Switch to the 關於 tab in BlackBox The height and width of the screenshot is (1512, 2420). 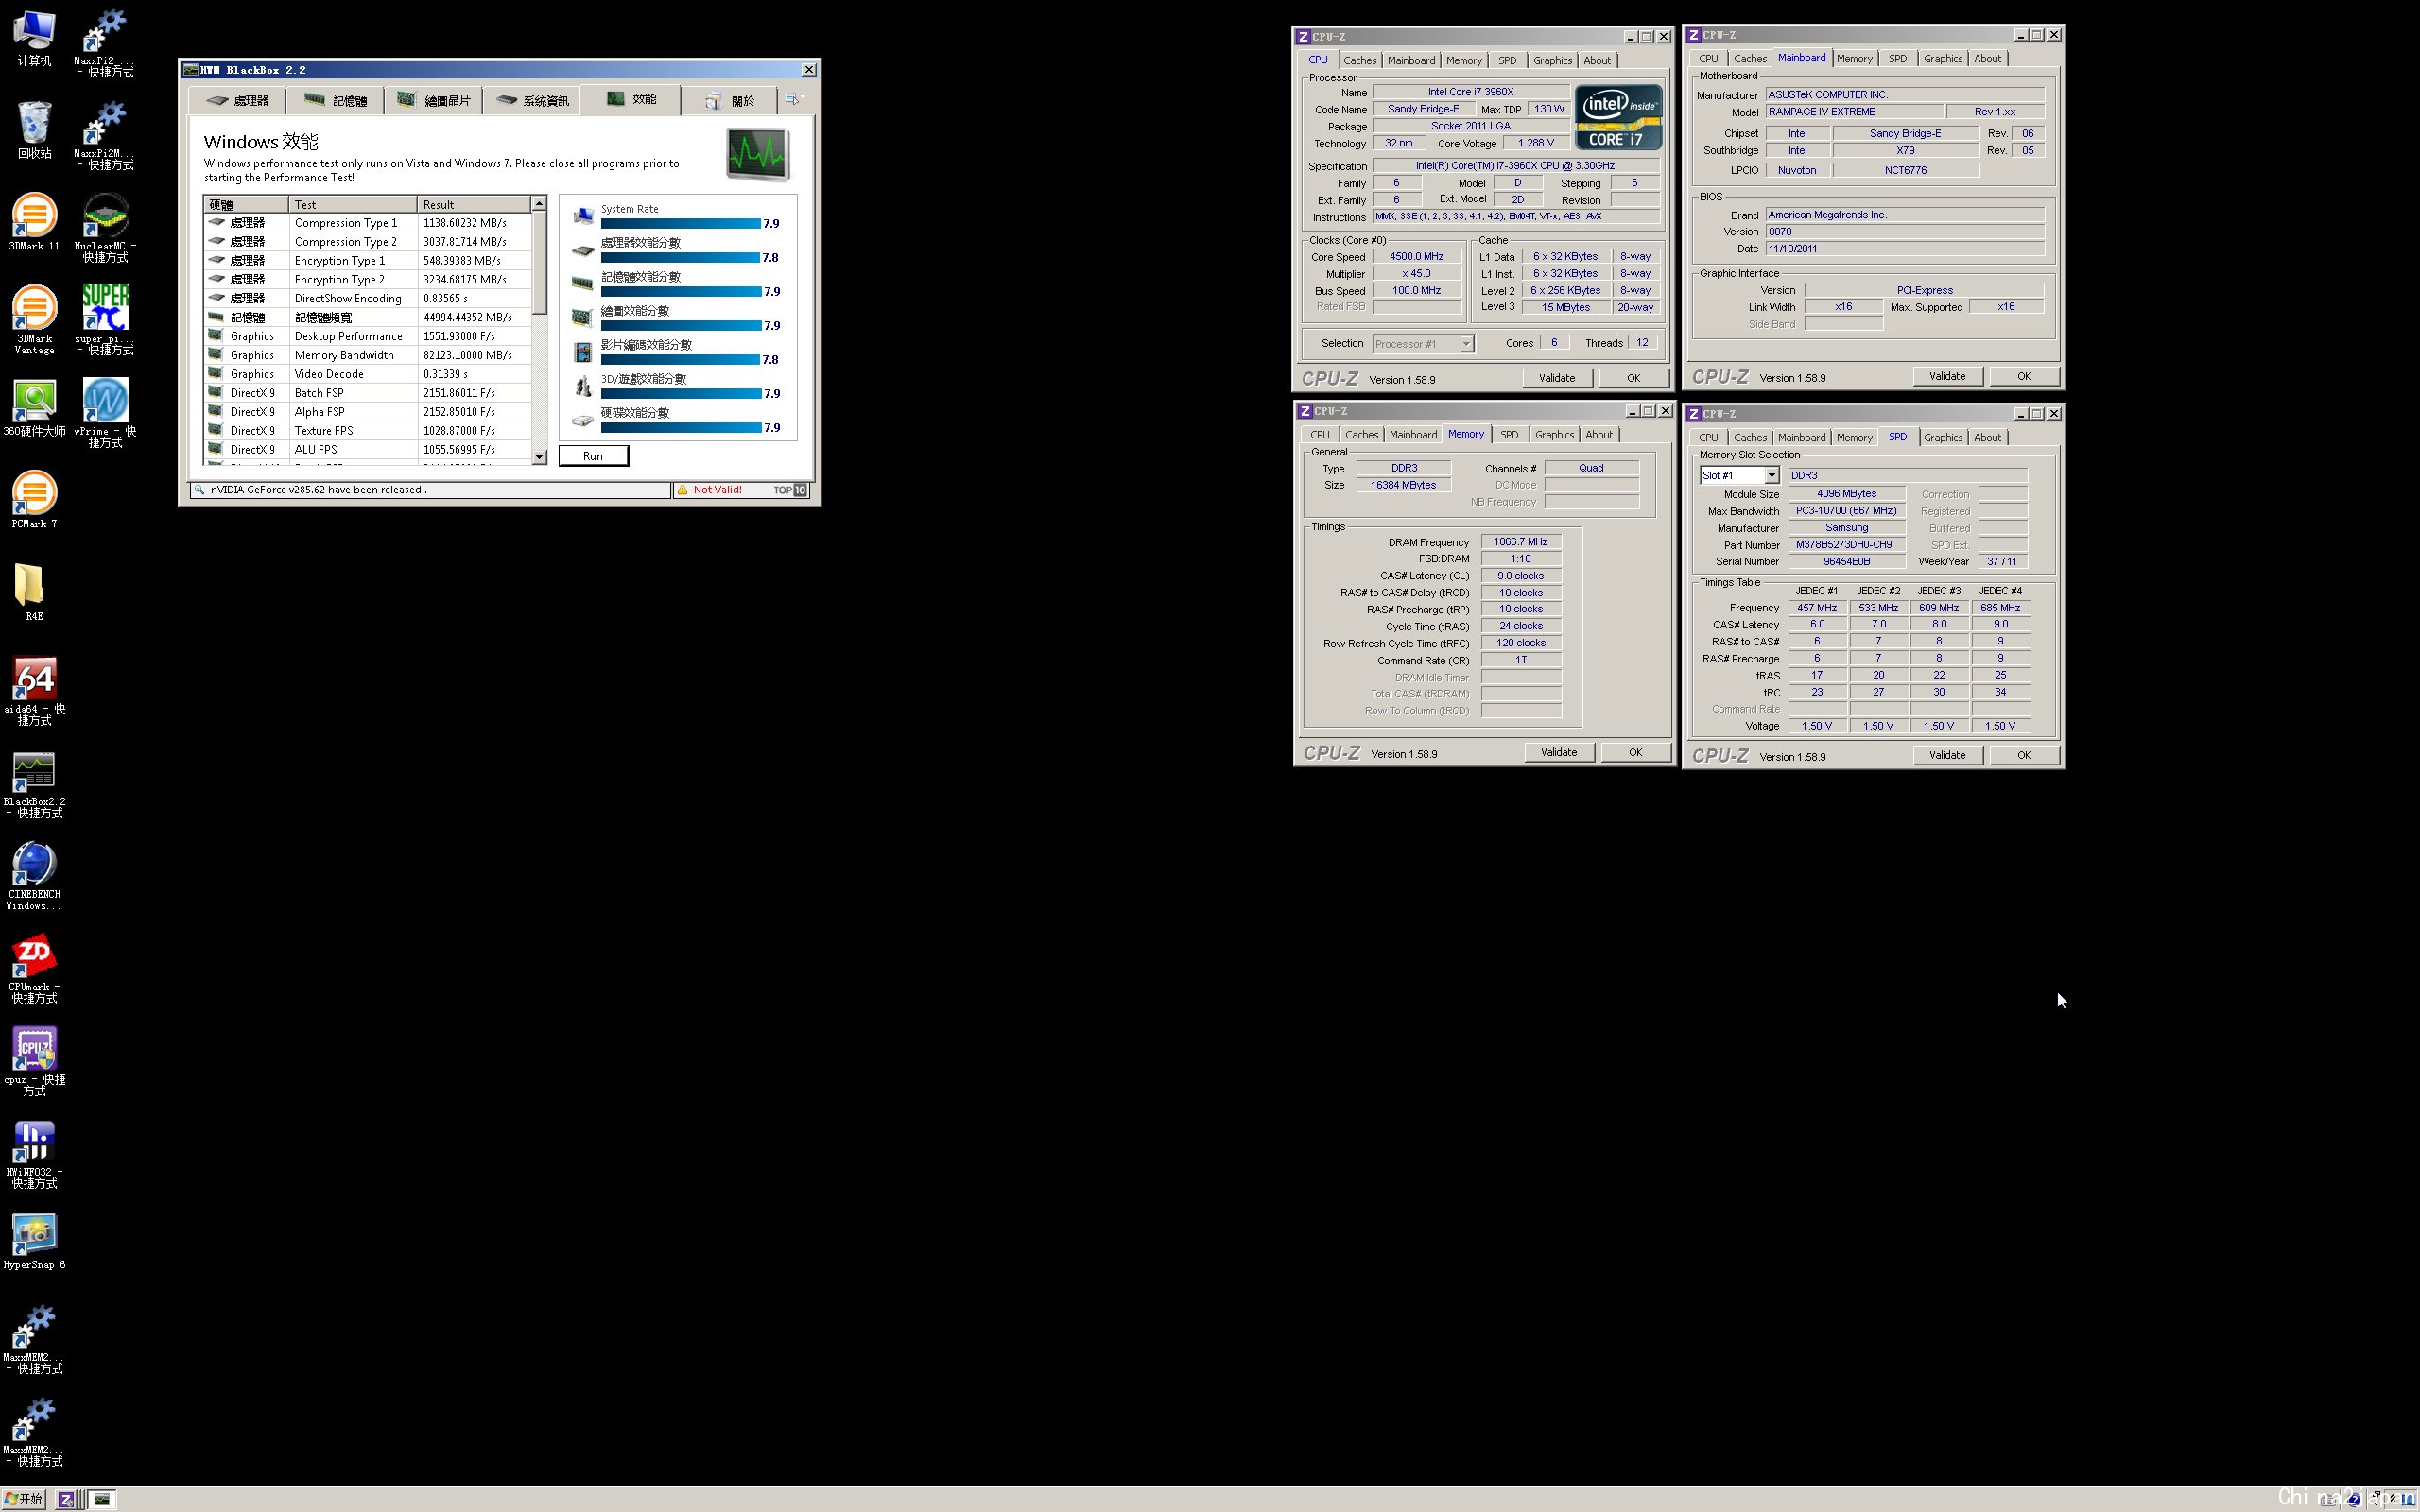pos(729,100)
